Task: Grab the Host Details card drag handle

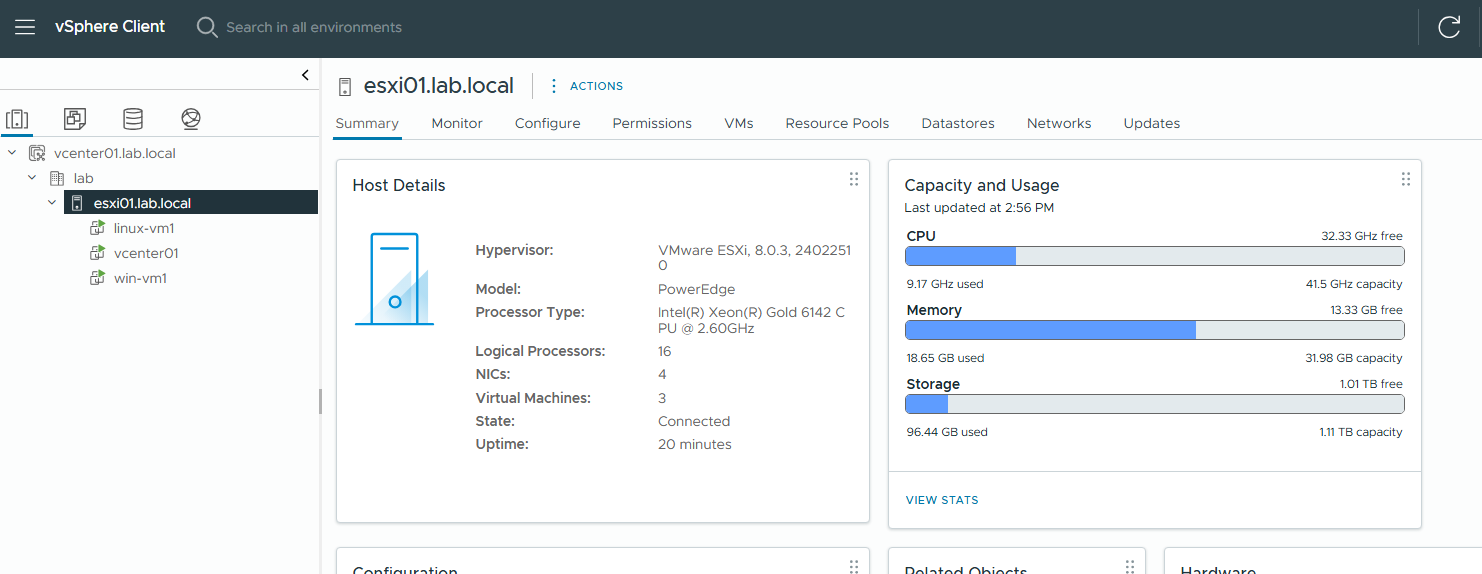Action: 854,179
